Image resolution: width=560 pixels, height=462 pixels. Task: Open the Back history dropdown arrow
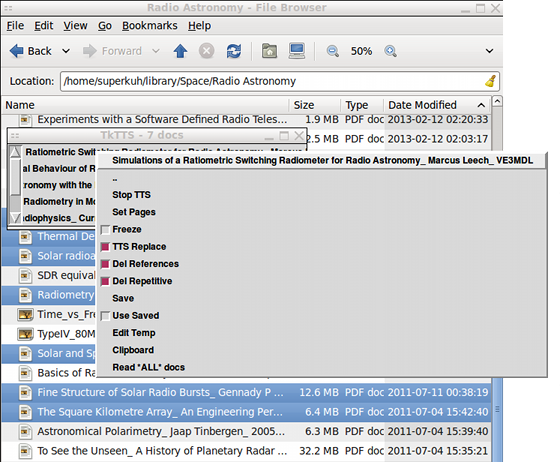(66, 51)
